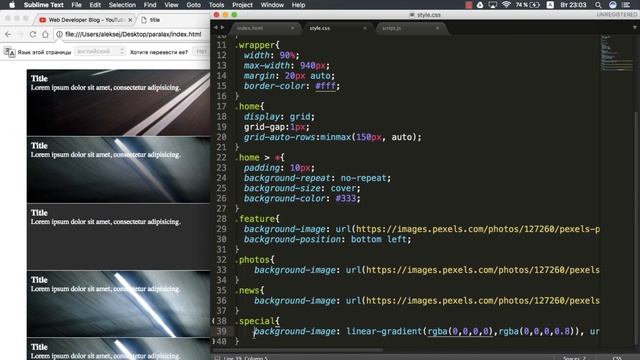Click 'background-position' on line 30
640x360 pixels.
292,239
